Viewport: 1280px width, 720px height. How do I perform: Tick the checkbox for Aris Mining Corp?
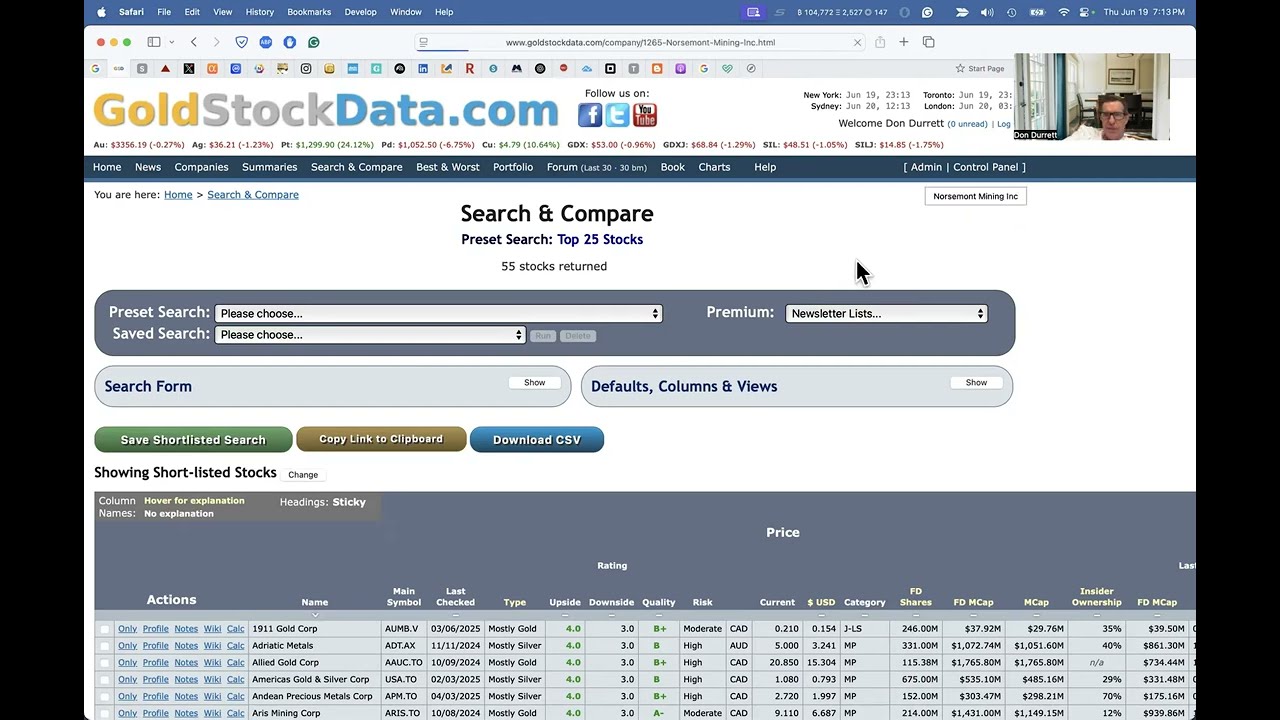(105, 713)
